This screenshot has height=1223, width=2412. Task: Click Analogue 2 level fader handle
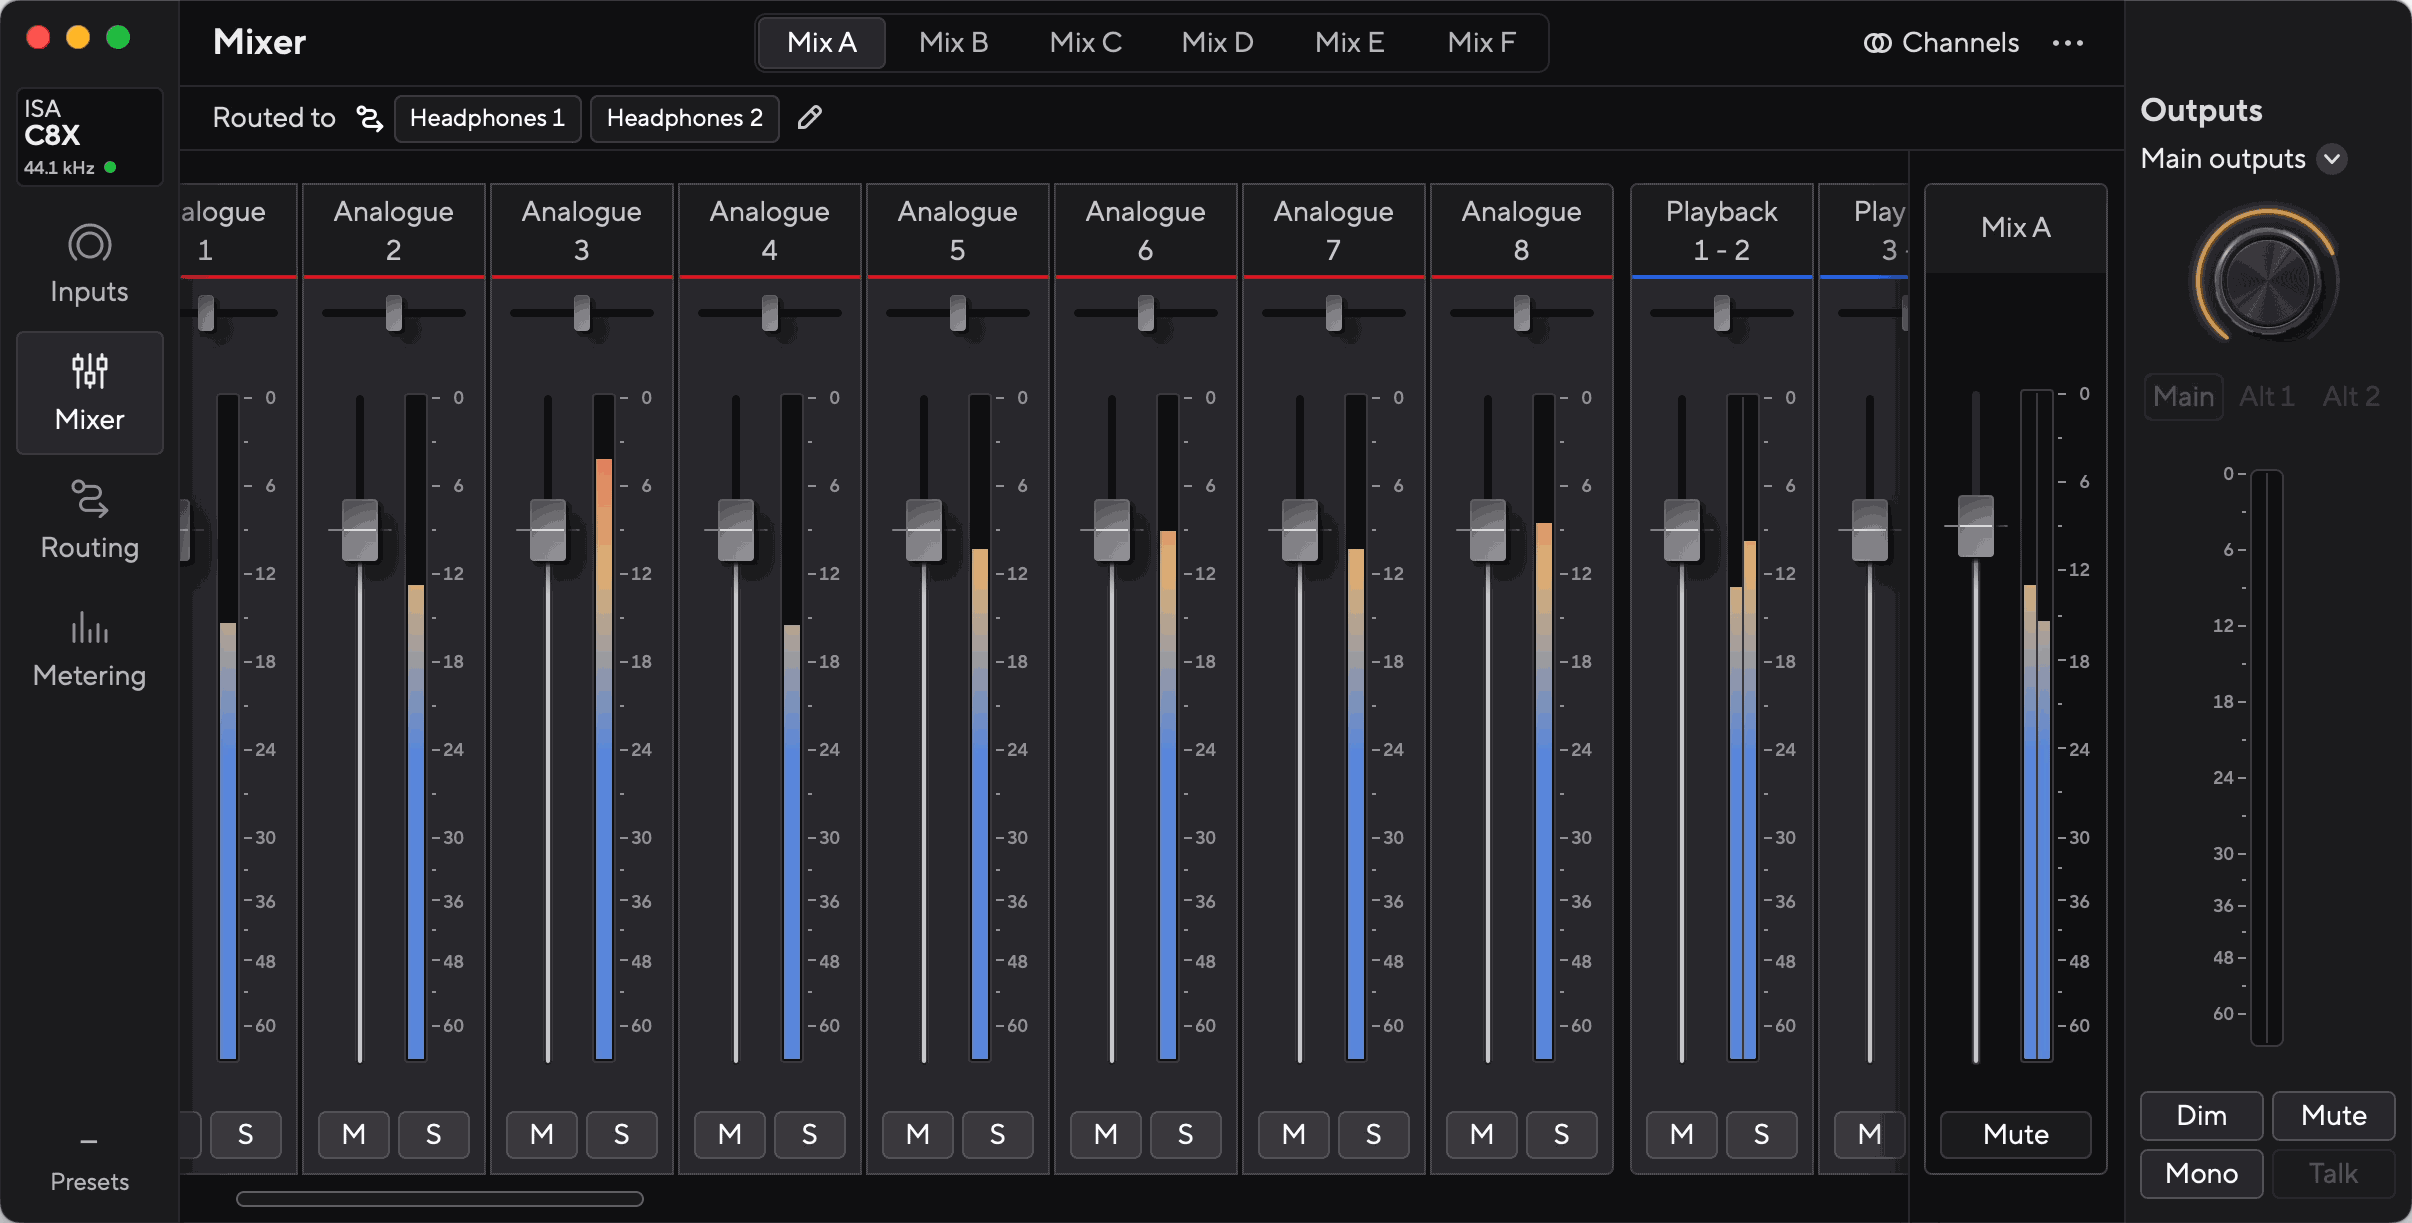pyautogui.click(x=360, y=530)
